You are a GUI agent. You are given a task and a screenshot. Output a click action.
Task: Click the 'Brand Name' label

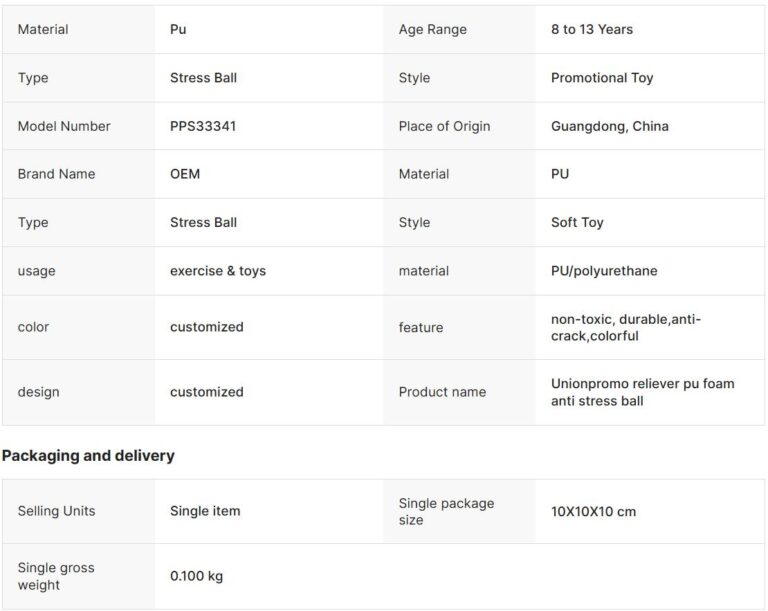pyautogui.click(x=56, y=174)
